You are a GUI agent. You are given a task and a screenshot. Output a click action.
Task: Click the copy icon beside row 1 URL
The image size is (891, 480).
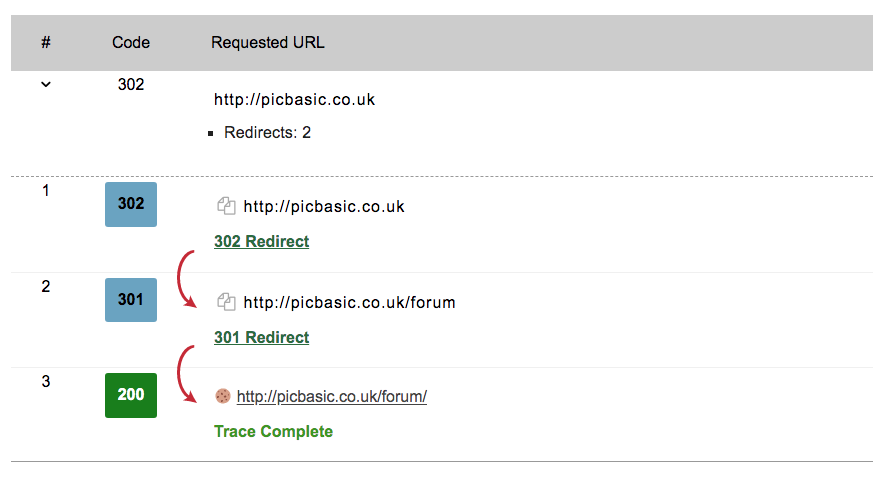[x=226, y=206]
